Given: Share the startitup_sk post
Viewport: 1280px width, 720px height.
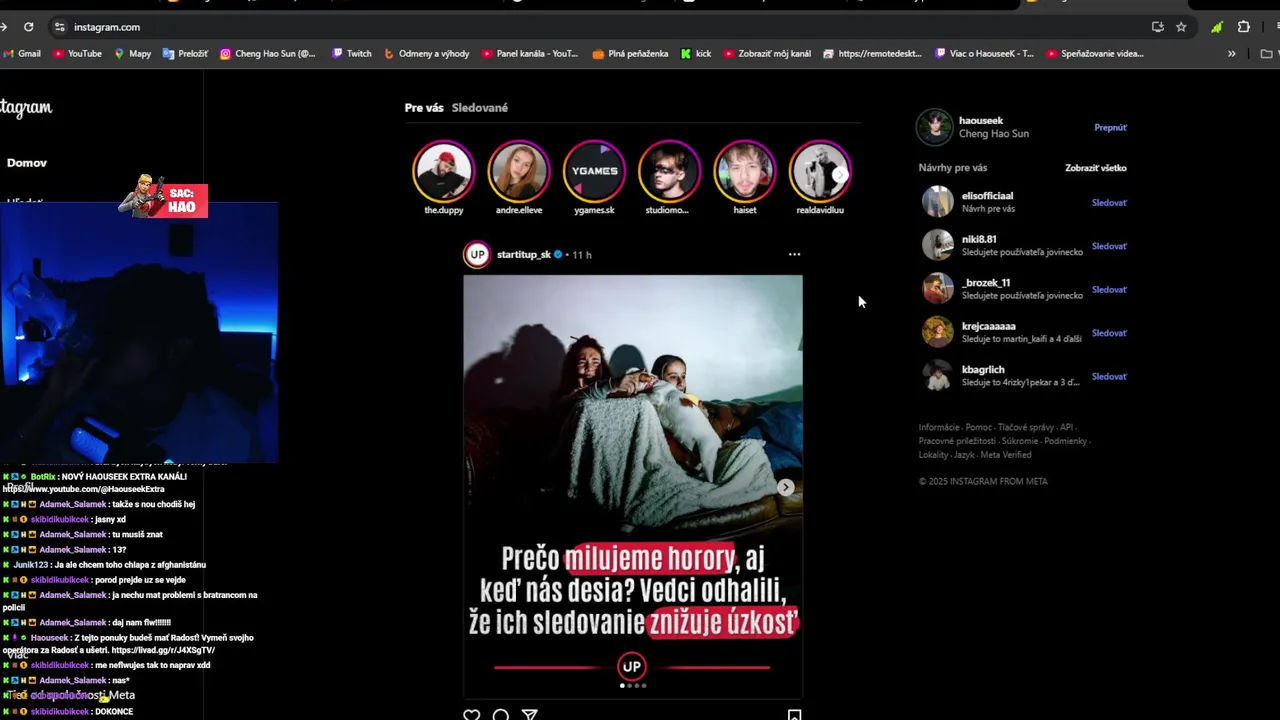Looking at the screenshot, I should pyautogui.click(x=530, y=715).
